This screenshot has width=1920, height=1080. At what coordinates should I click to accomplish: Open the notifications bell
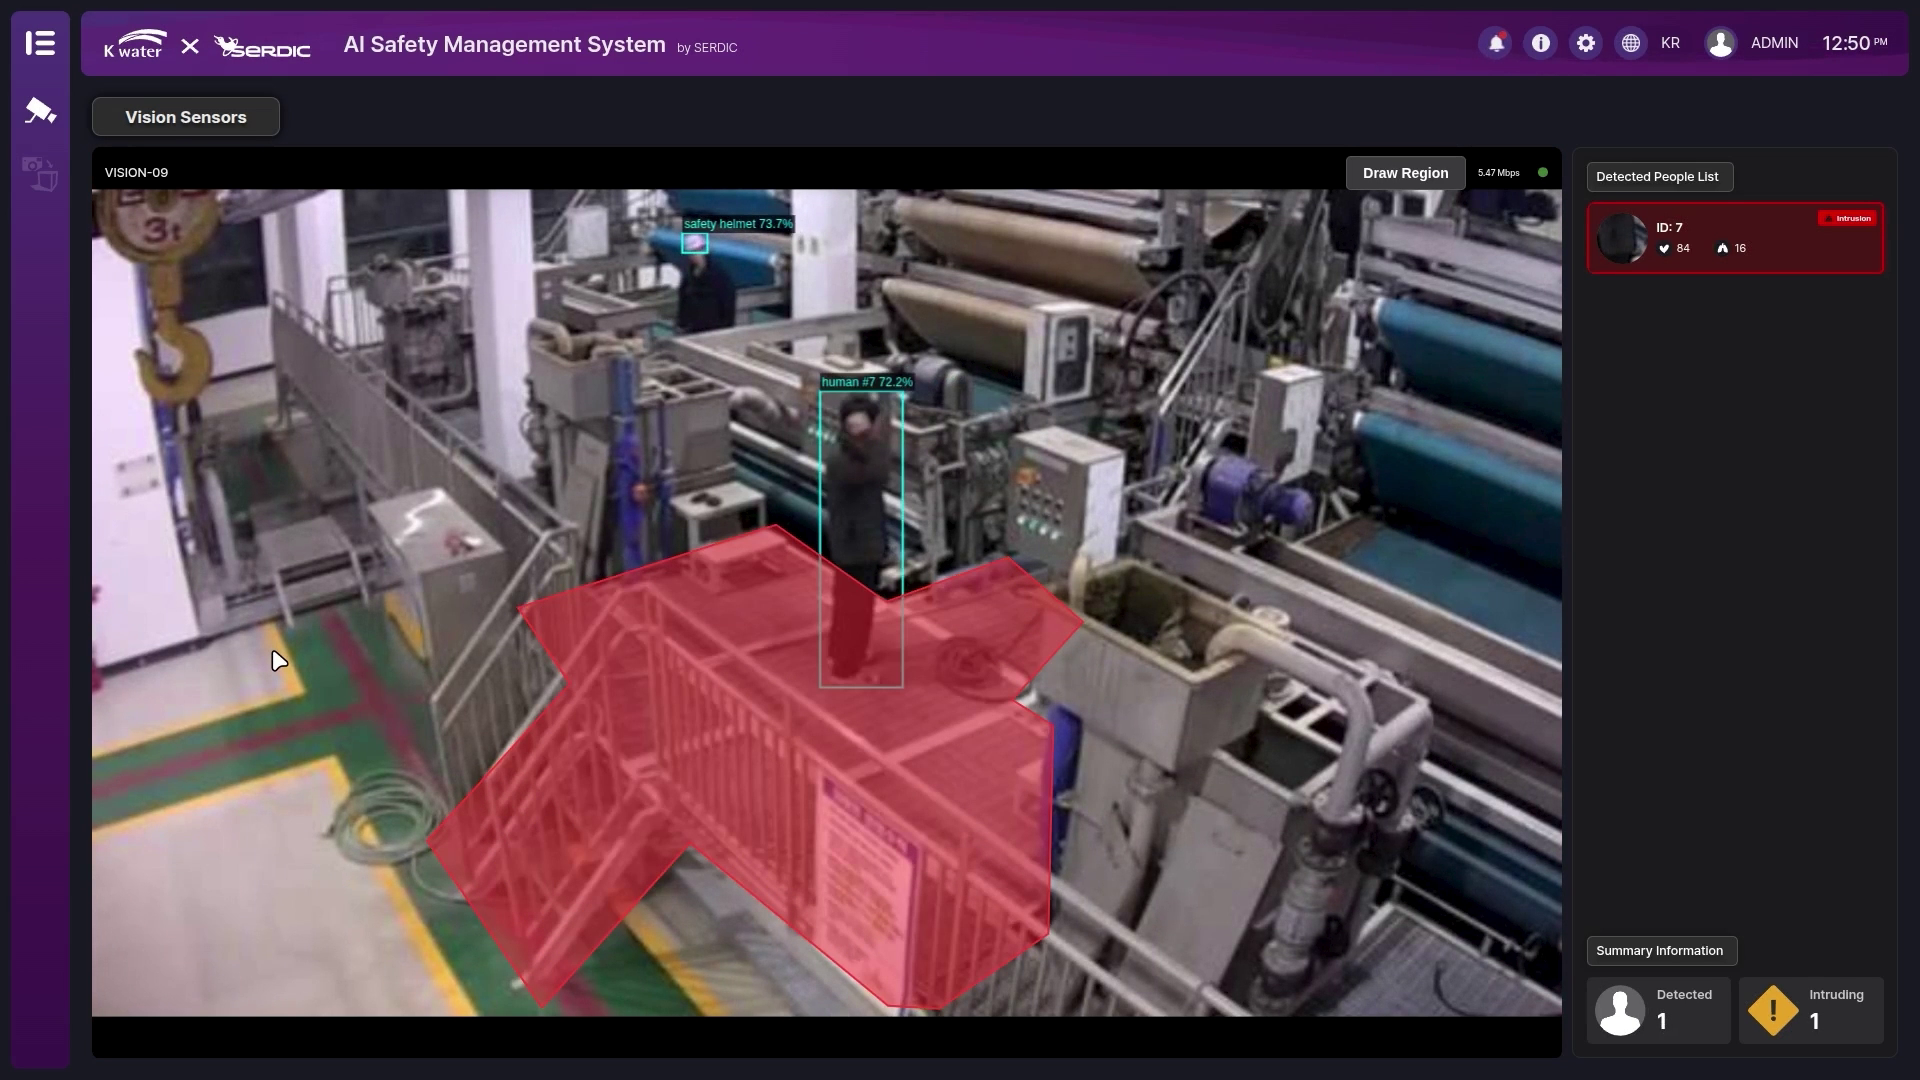point(1496,43)
